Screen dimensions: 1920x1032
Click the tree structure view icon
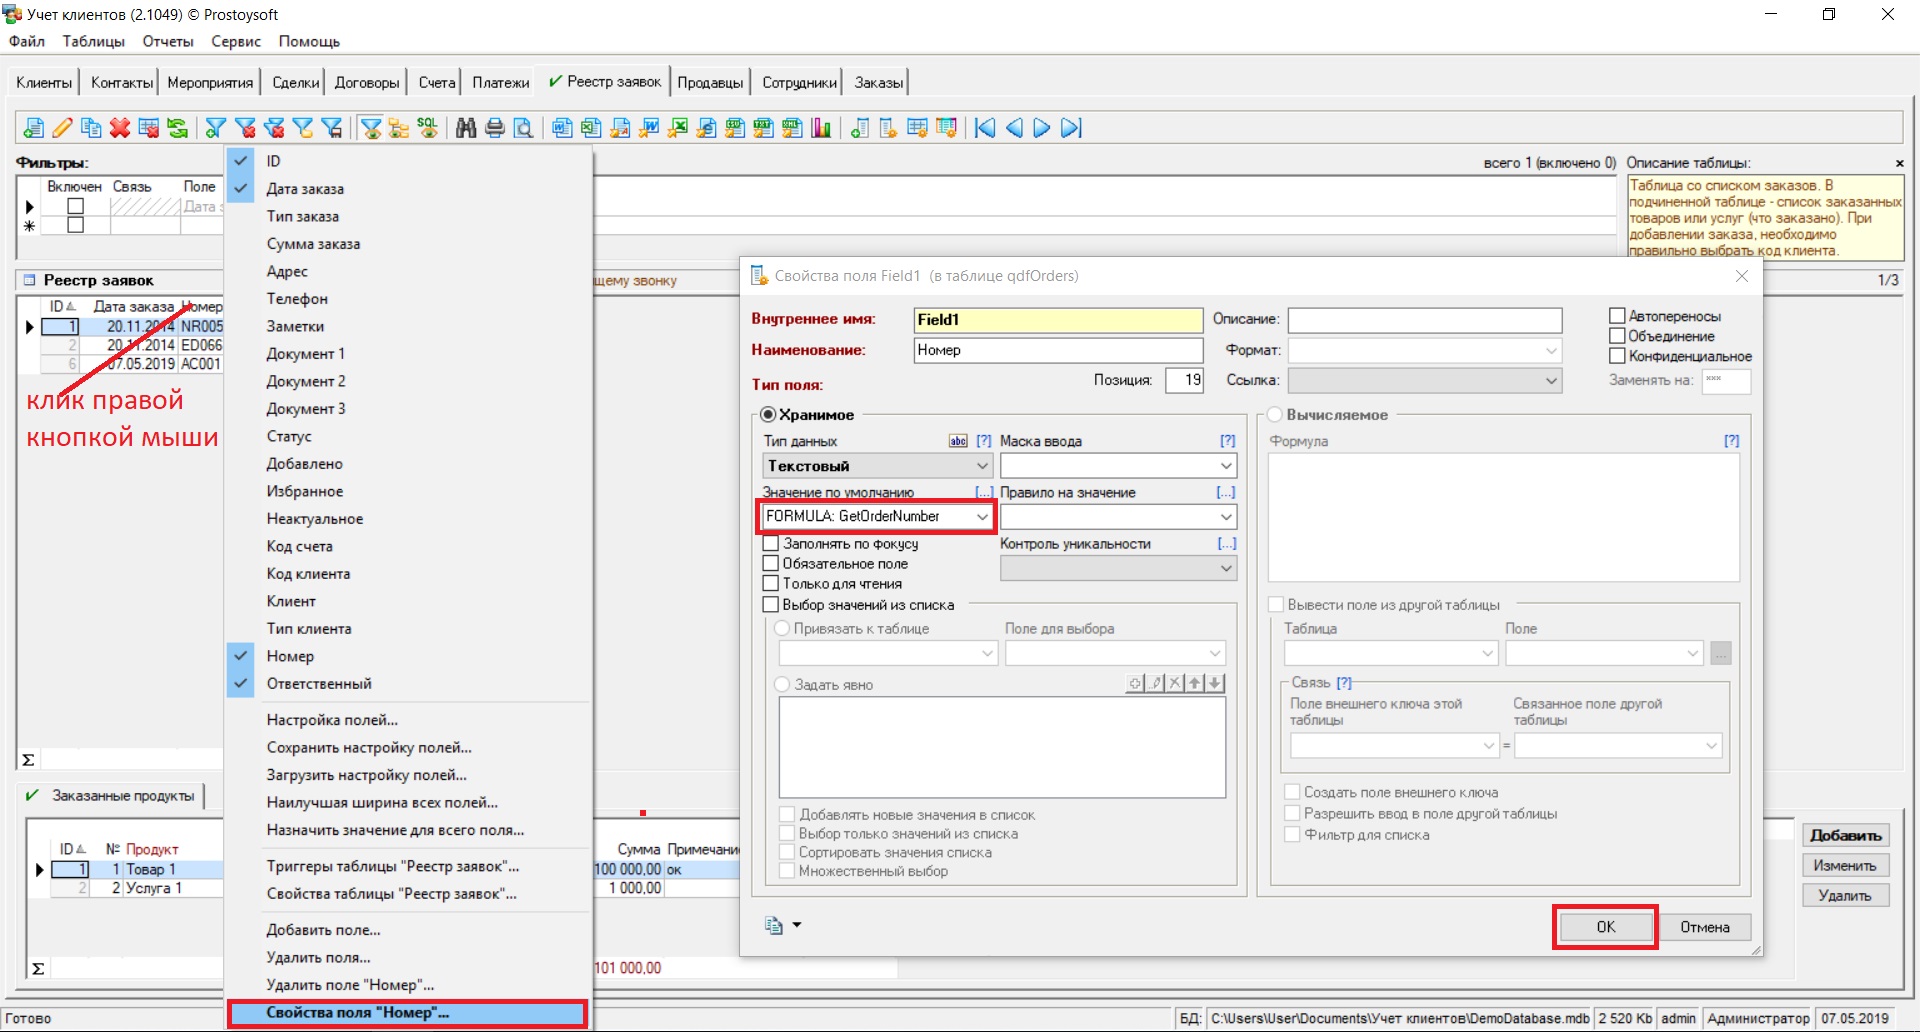click(399, 128)
